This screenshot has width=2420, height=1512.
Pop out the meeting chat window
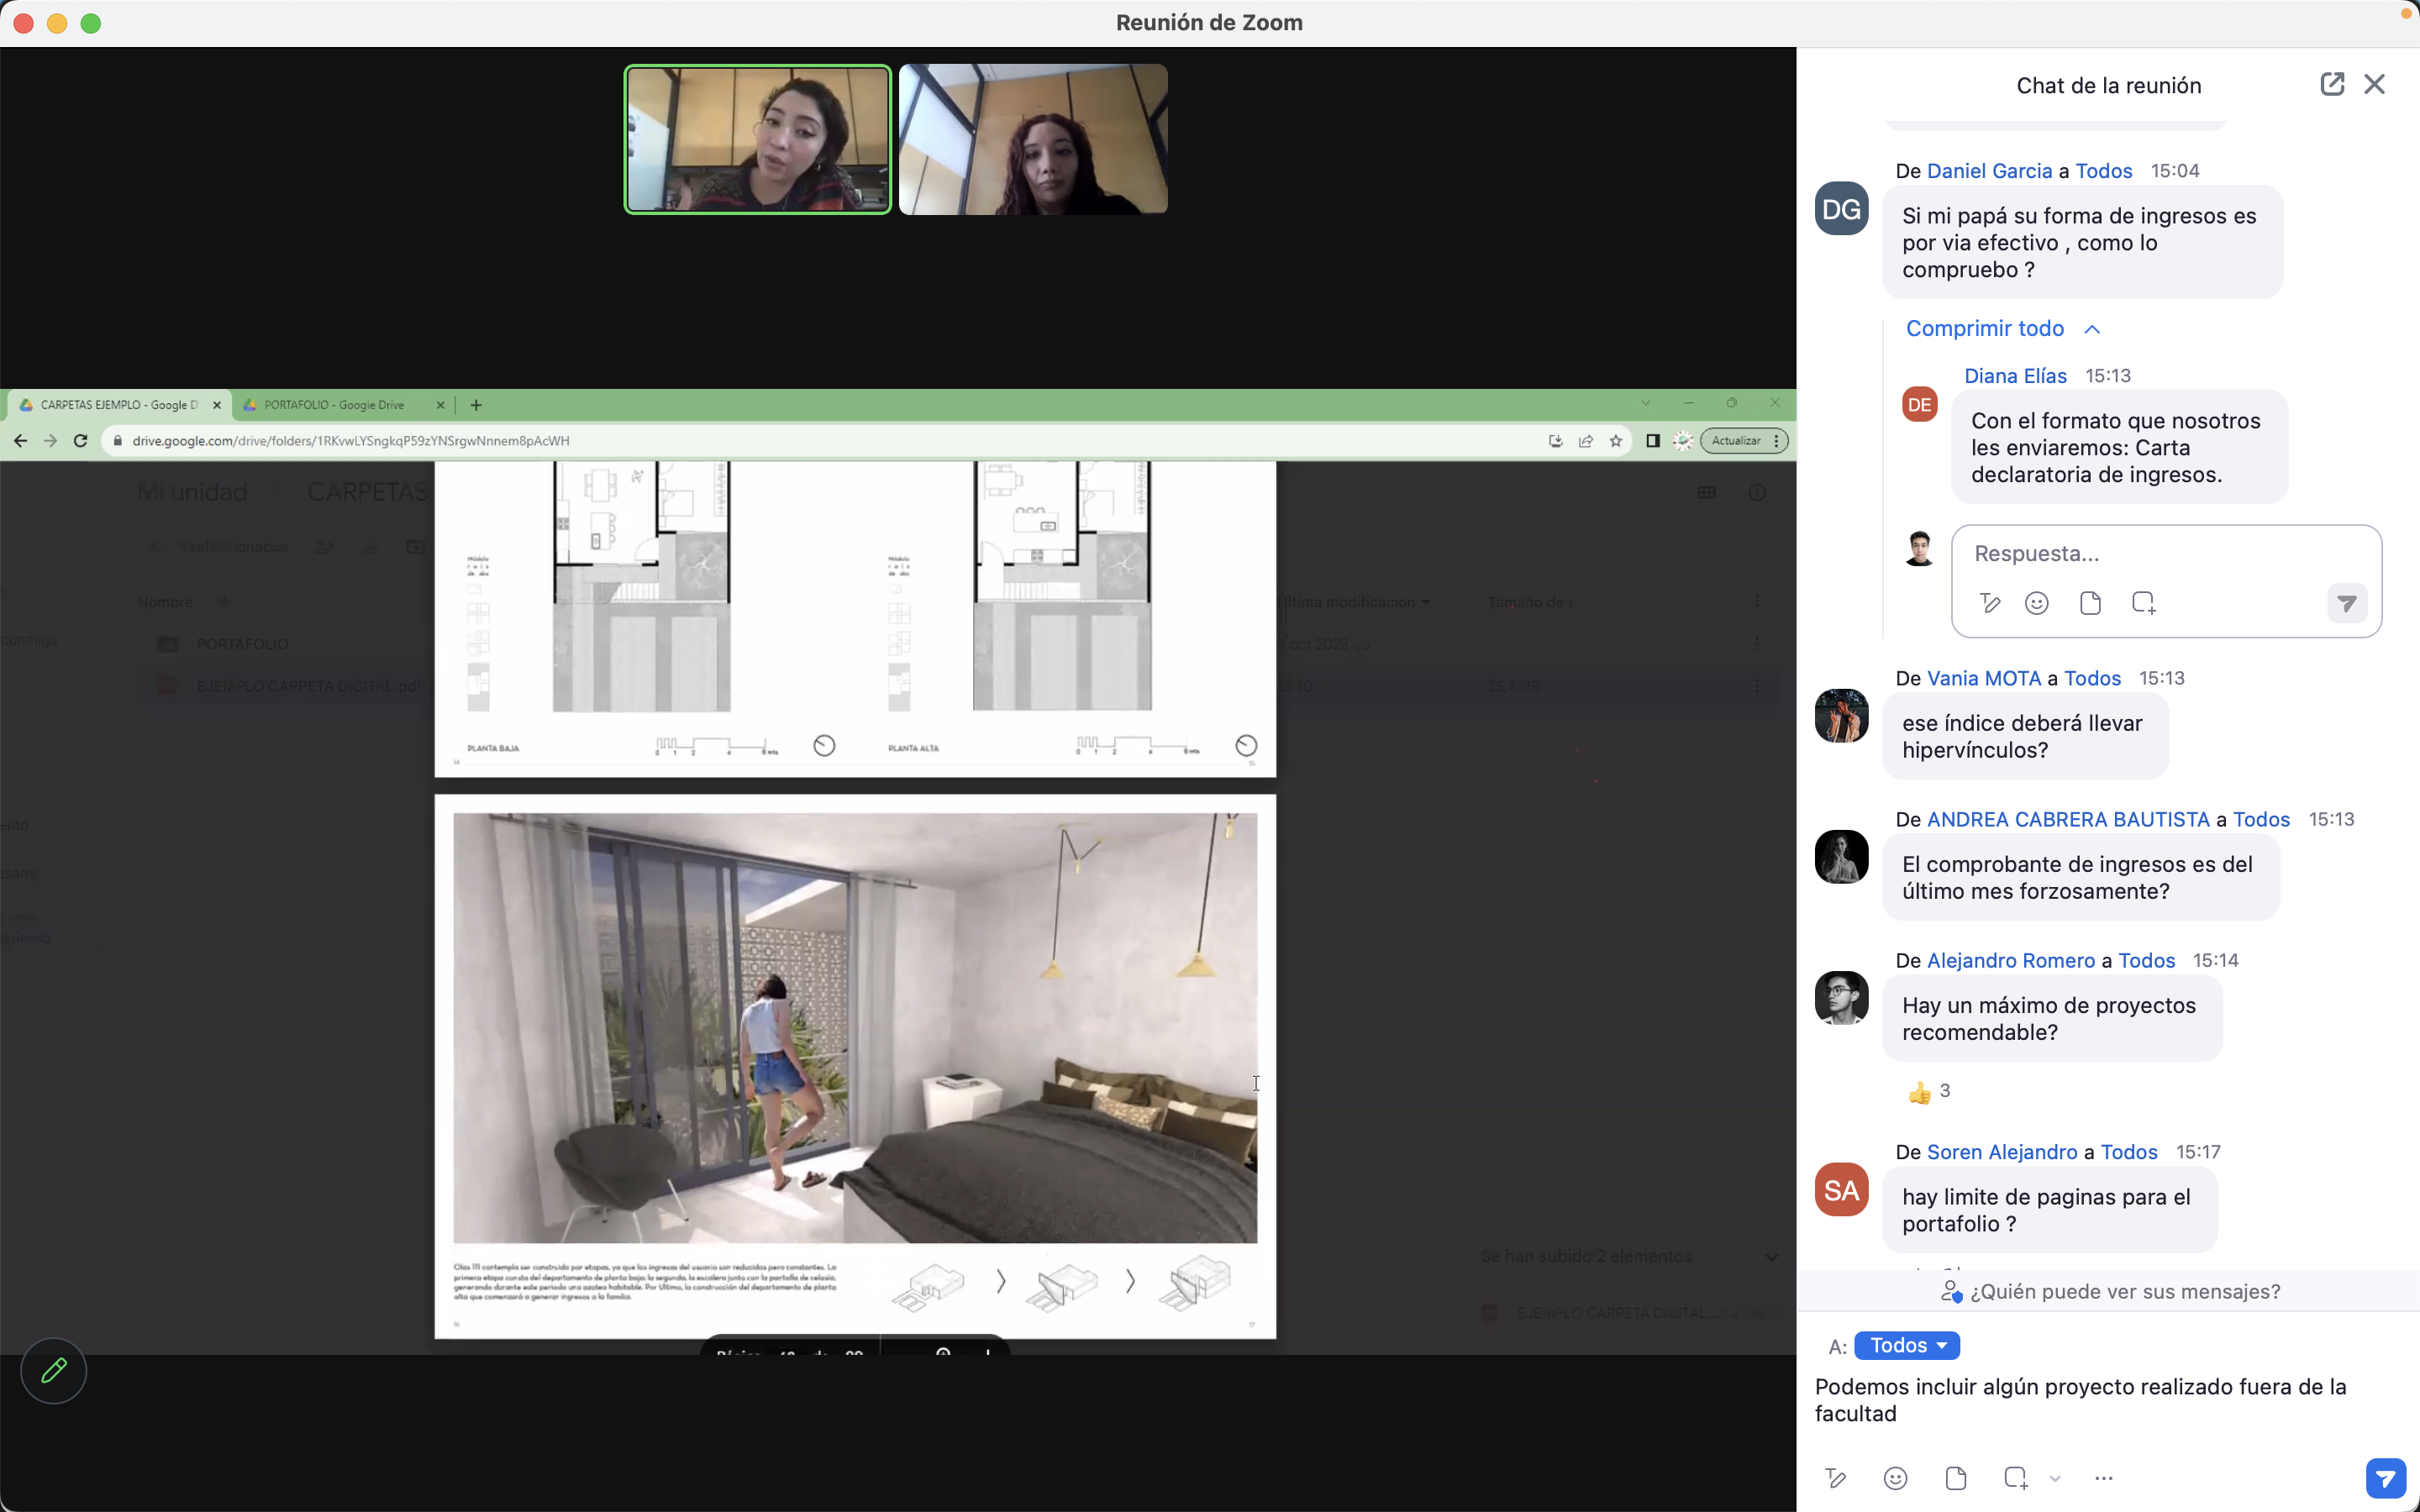coord(2331,84)
